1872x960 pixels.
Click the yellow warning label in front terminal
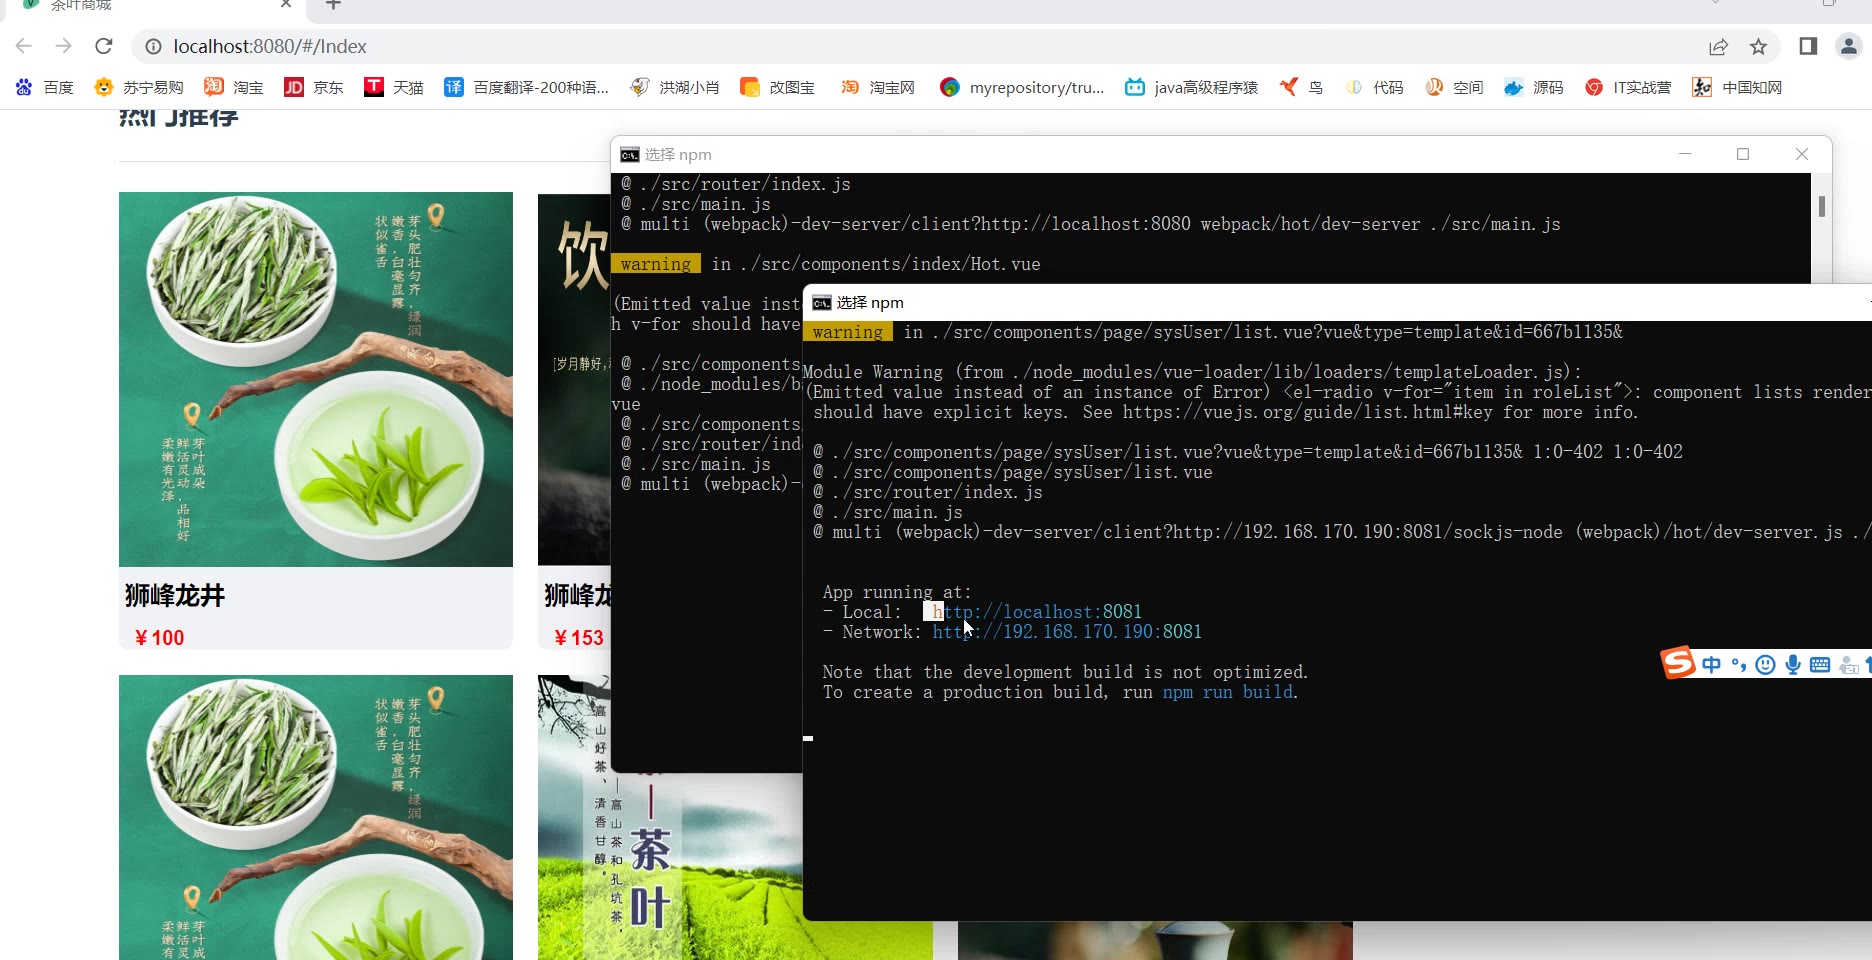click(848, 332)
